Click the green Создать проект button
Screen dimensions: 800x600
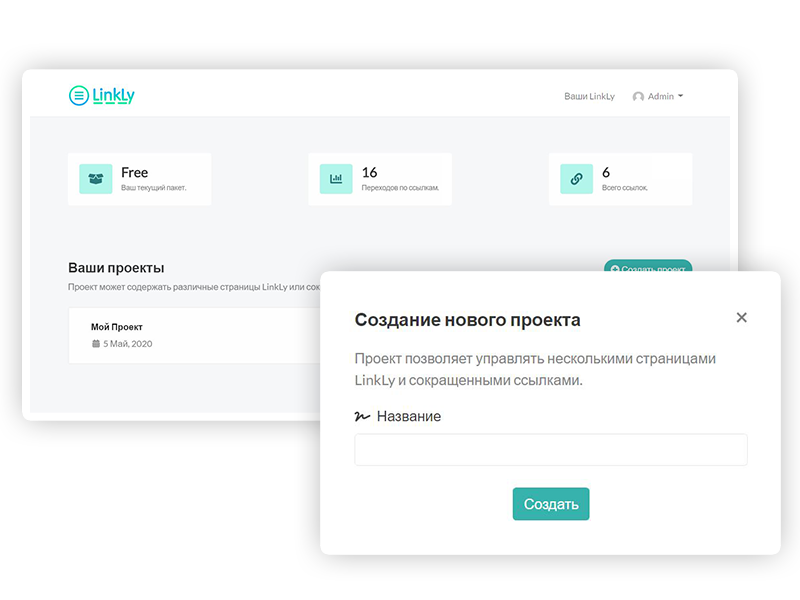[653, 267]
